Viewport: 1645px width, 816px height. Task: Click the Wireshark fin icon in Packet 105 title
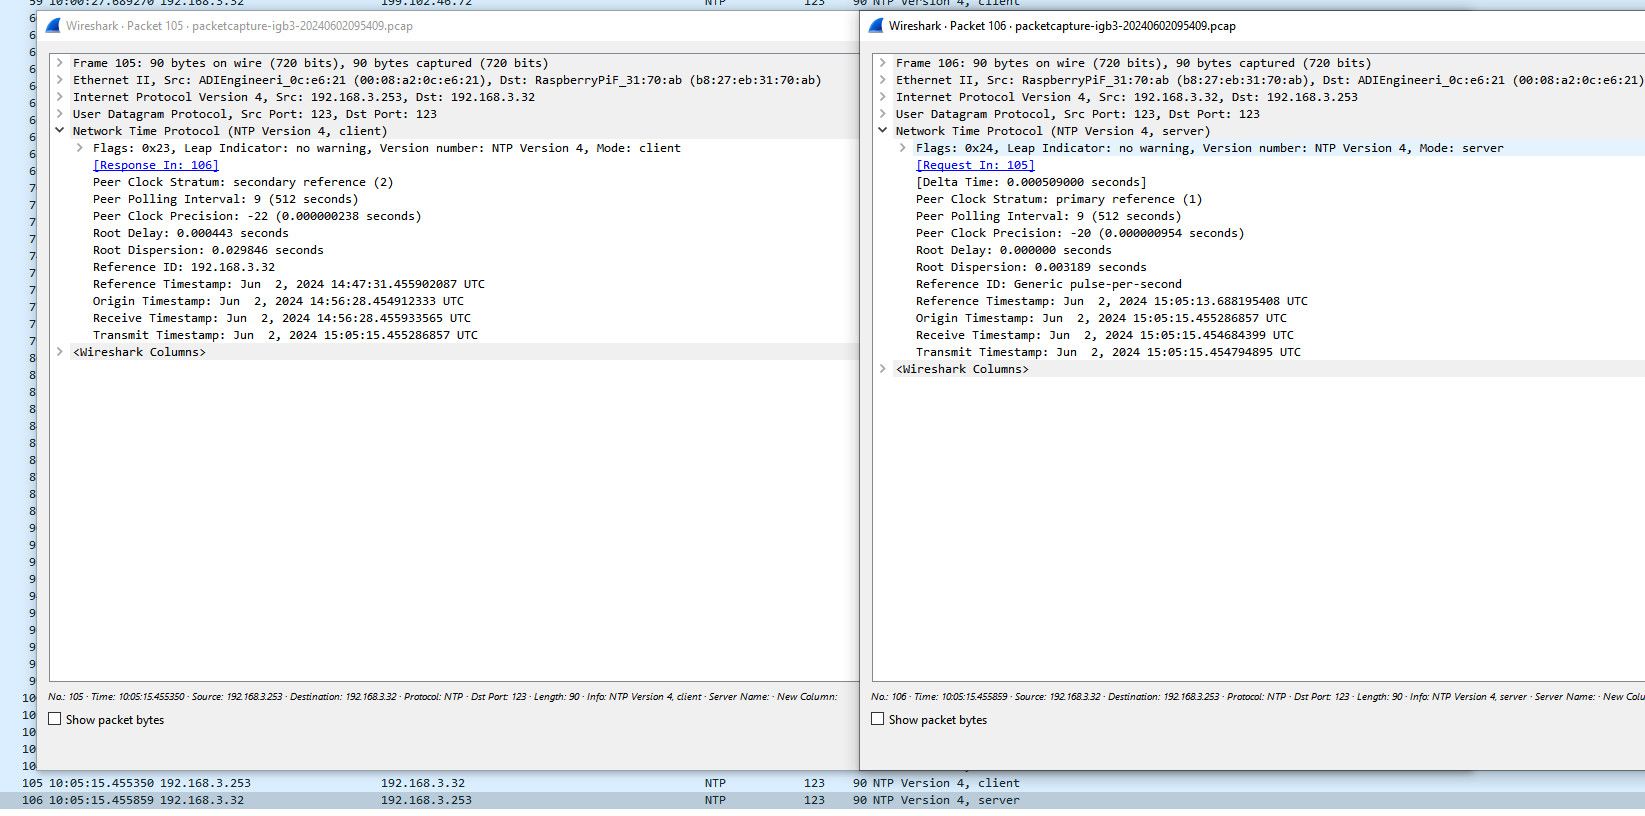[53, 26]
